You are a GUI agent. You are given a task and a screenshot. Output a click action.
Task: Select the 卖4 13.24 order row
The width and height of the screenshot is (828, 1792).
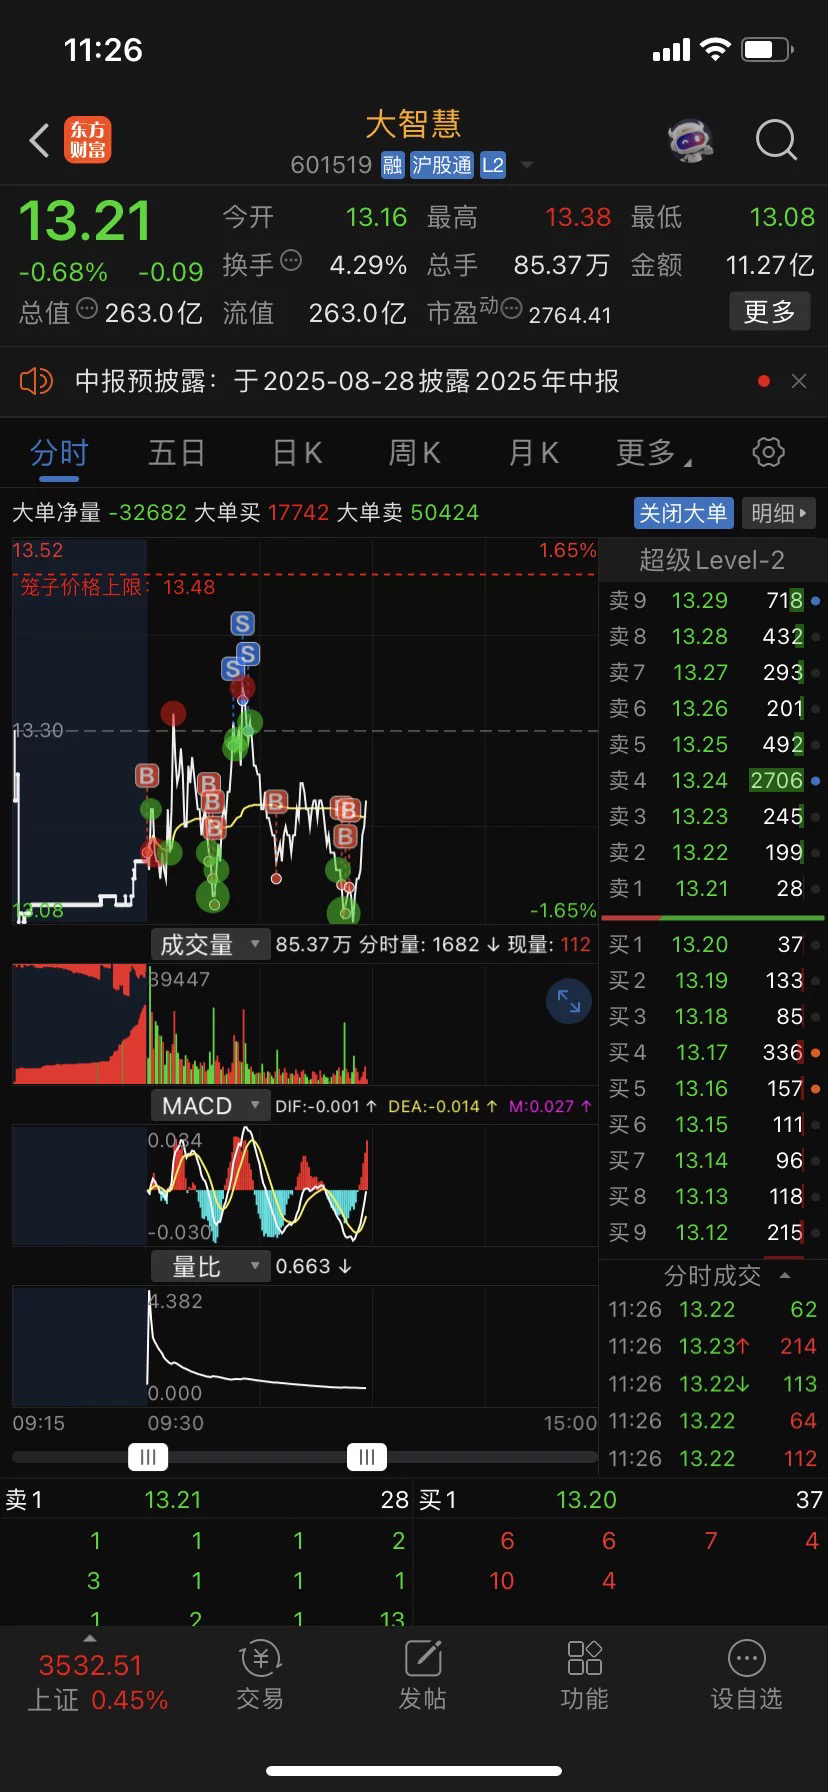(x=714, y=780)
